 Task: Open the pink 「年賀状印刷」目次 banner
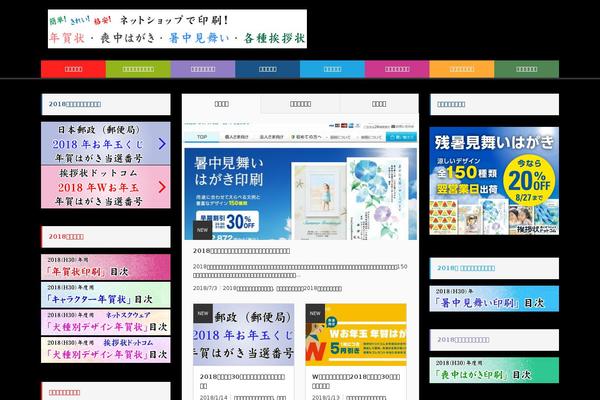click(106, 267)
